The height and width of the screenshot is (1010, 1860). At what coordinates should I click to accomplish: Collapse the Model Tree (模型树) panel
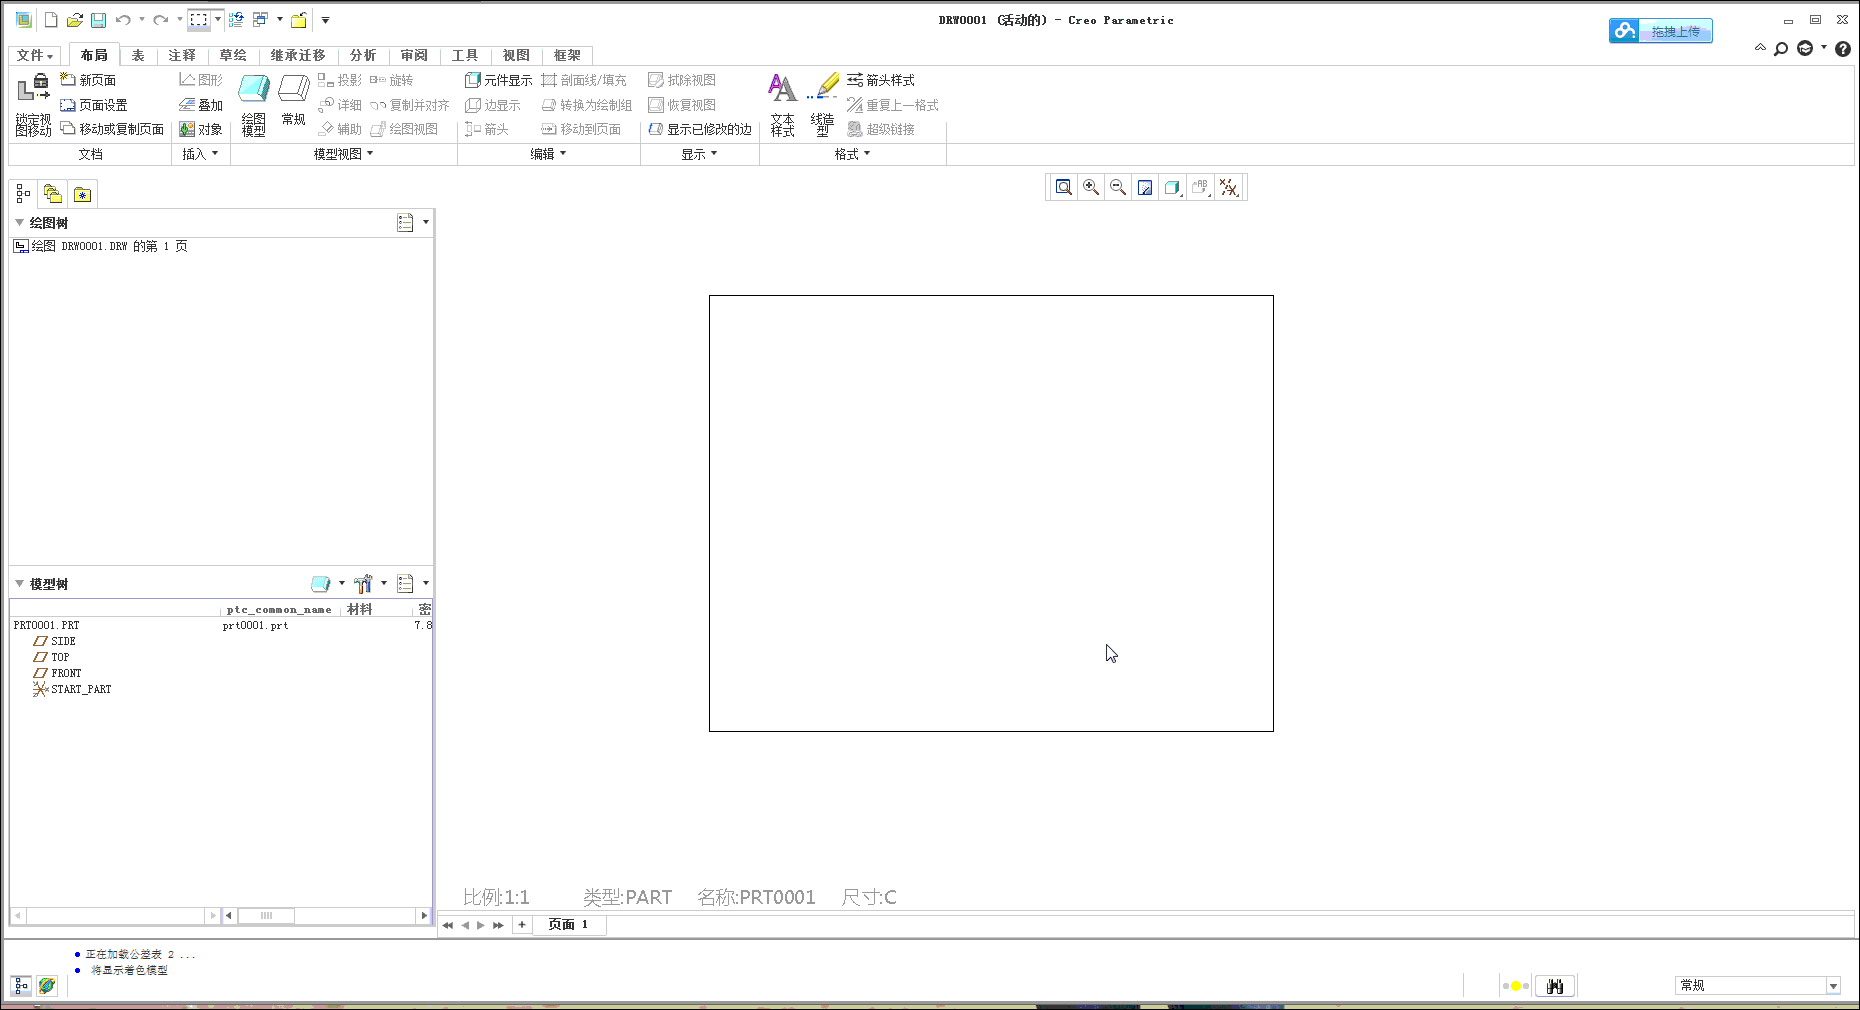[x=19, y=583]
